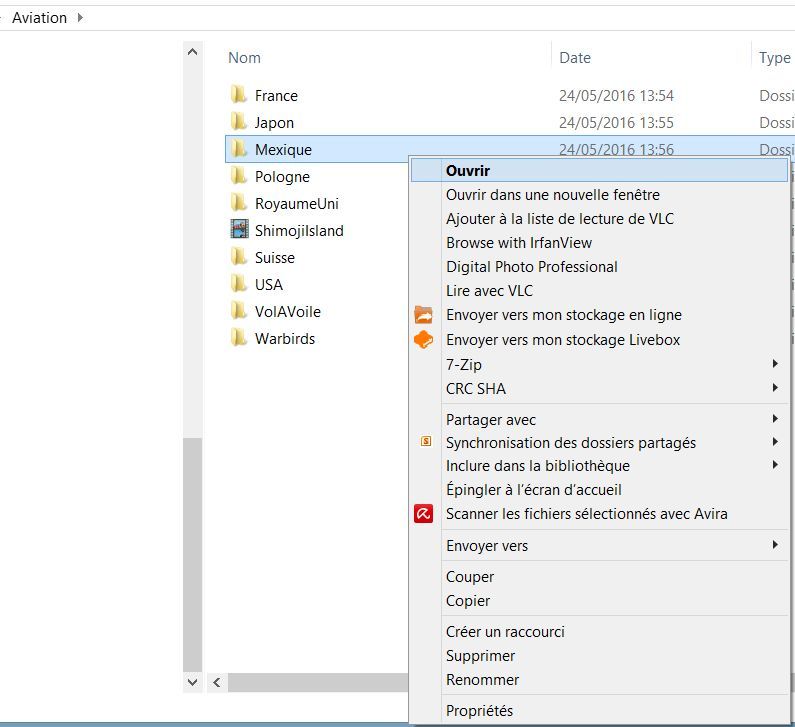795x727 pixels.
Task: Select the VolAVoile folder icon
Action: pyautogui.click(x=239, y=311)
